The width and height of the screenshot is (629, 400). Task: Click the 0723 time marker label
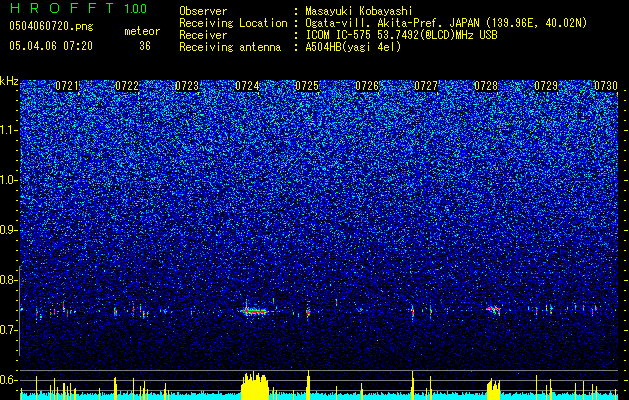click(x=187, y=86)
